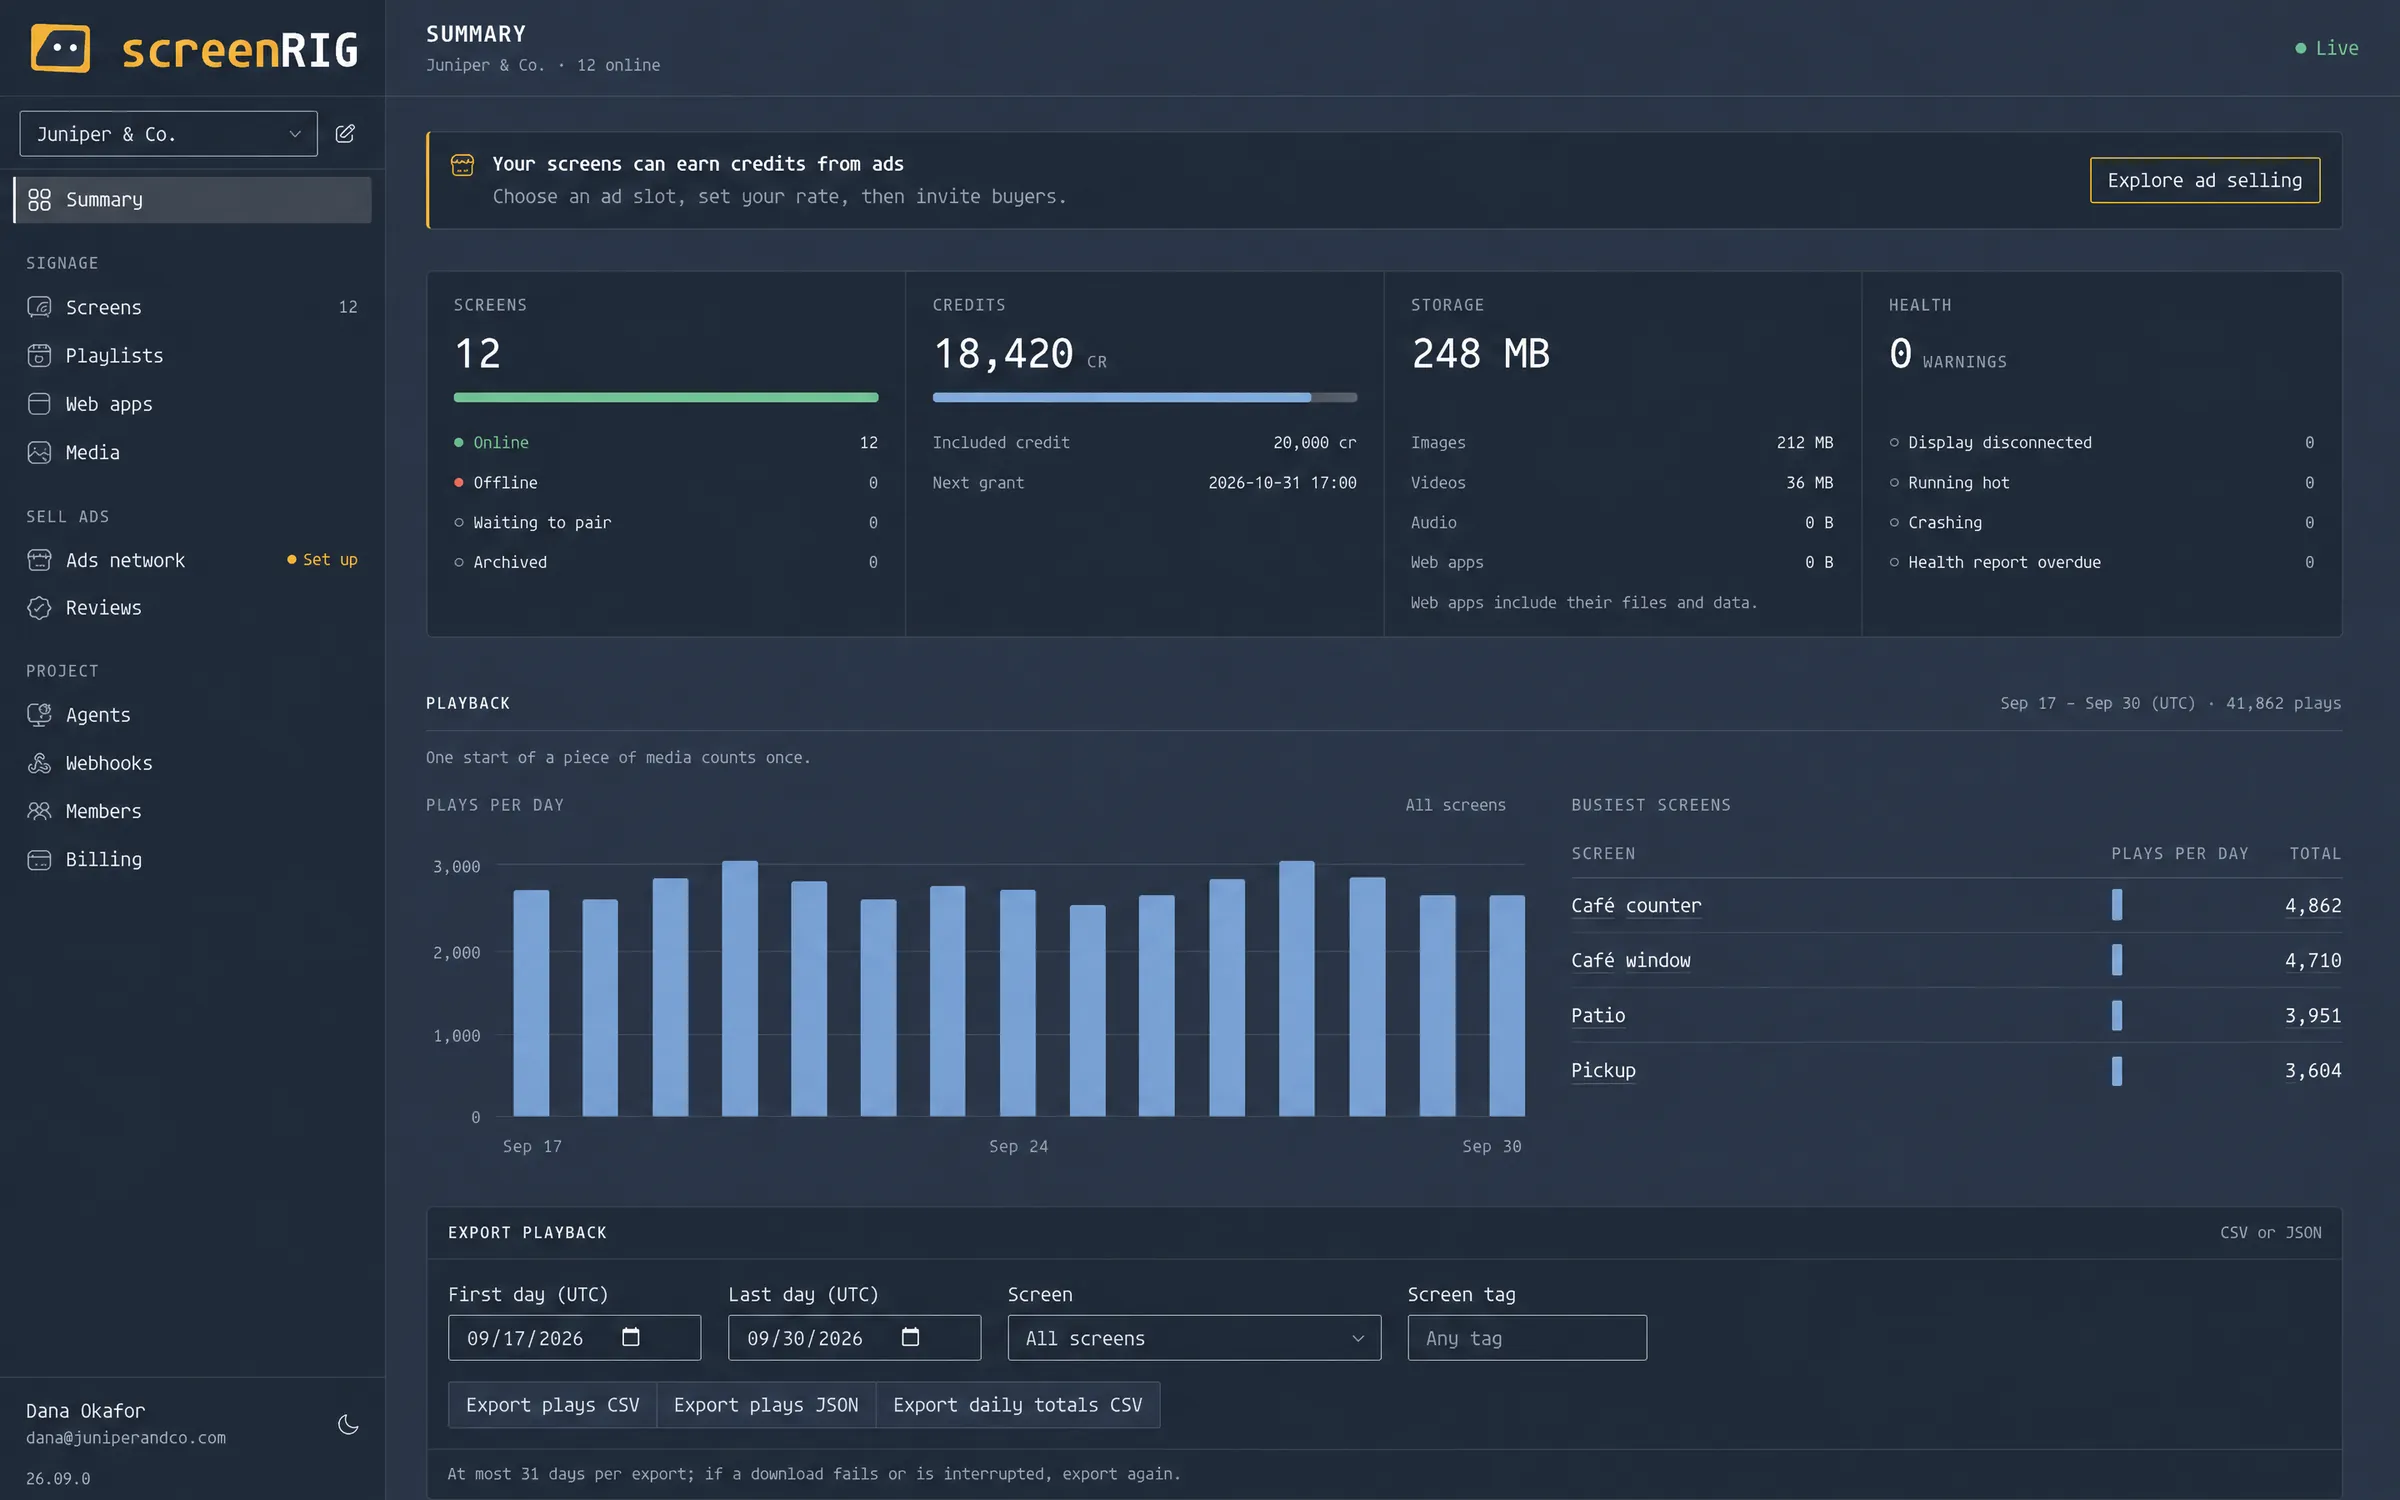The height and width of the screenshot is (1500, 2400).
Task: Click the Webhooks icon in sidebar
Action: [x=39, y=763]
